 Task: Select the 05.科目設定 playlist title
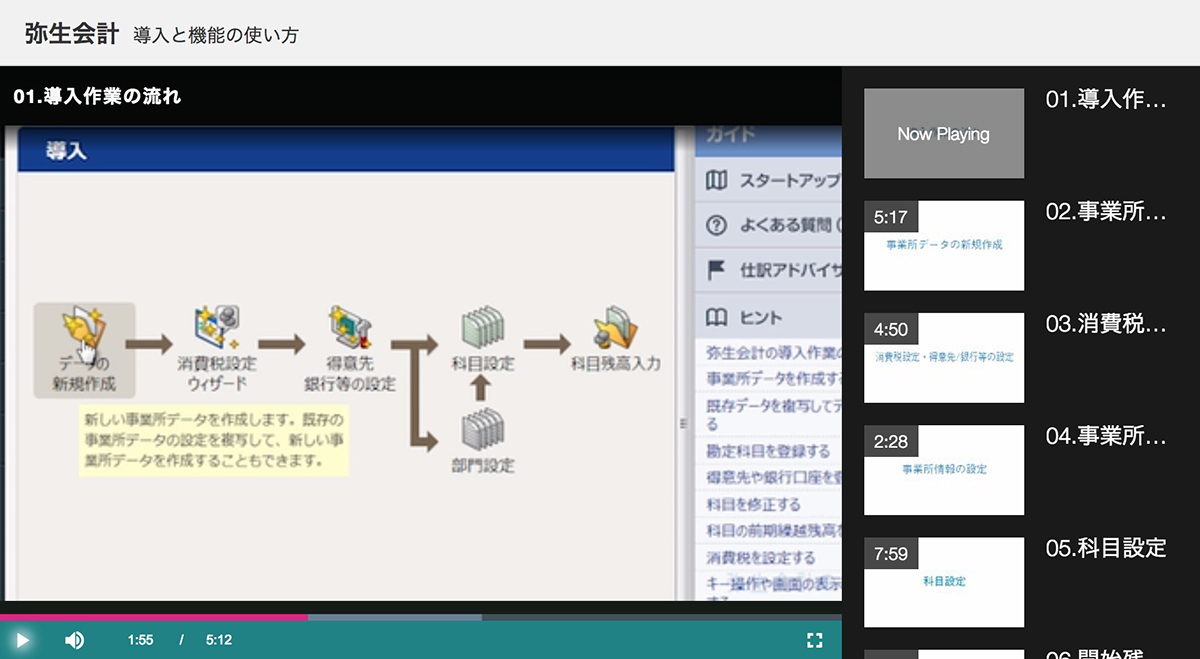[x=1106, y=548]
